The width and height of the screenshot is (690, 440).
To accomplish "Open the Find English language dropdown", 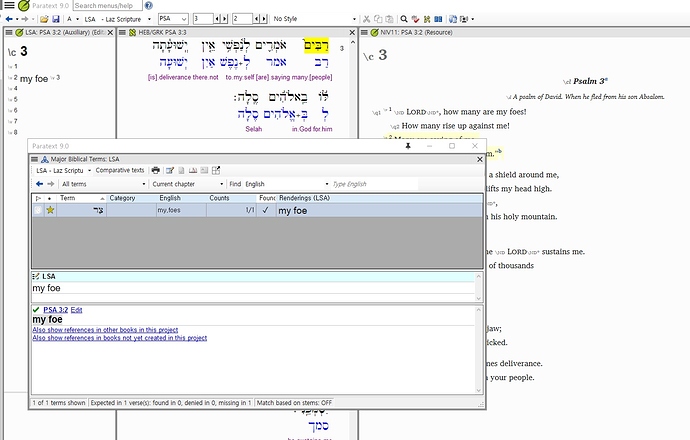I will (x=286, y=184).
